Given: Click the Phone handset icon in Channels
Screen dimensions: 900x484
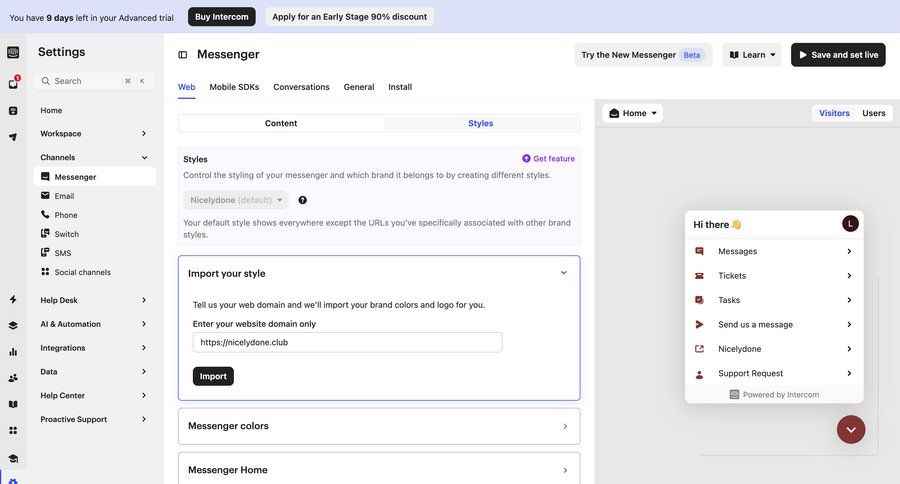Looking at the screenshot, I should [x=45, y=214].
